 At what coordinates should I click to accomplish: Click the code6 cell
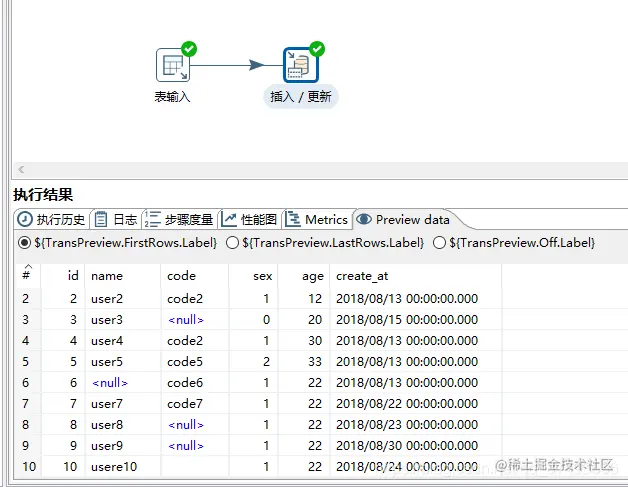tap(195, 382)
